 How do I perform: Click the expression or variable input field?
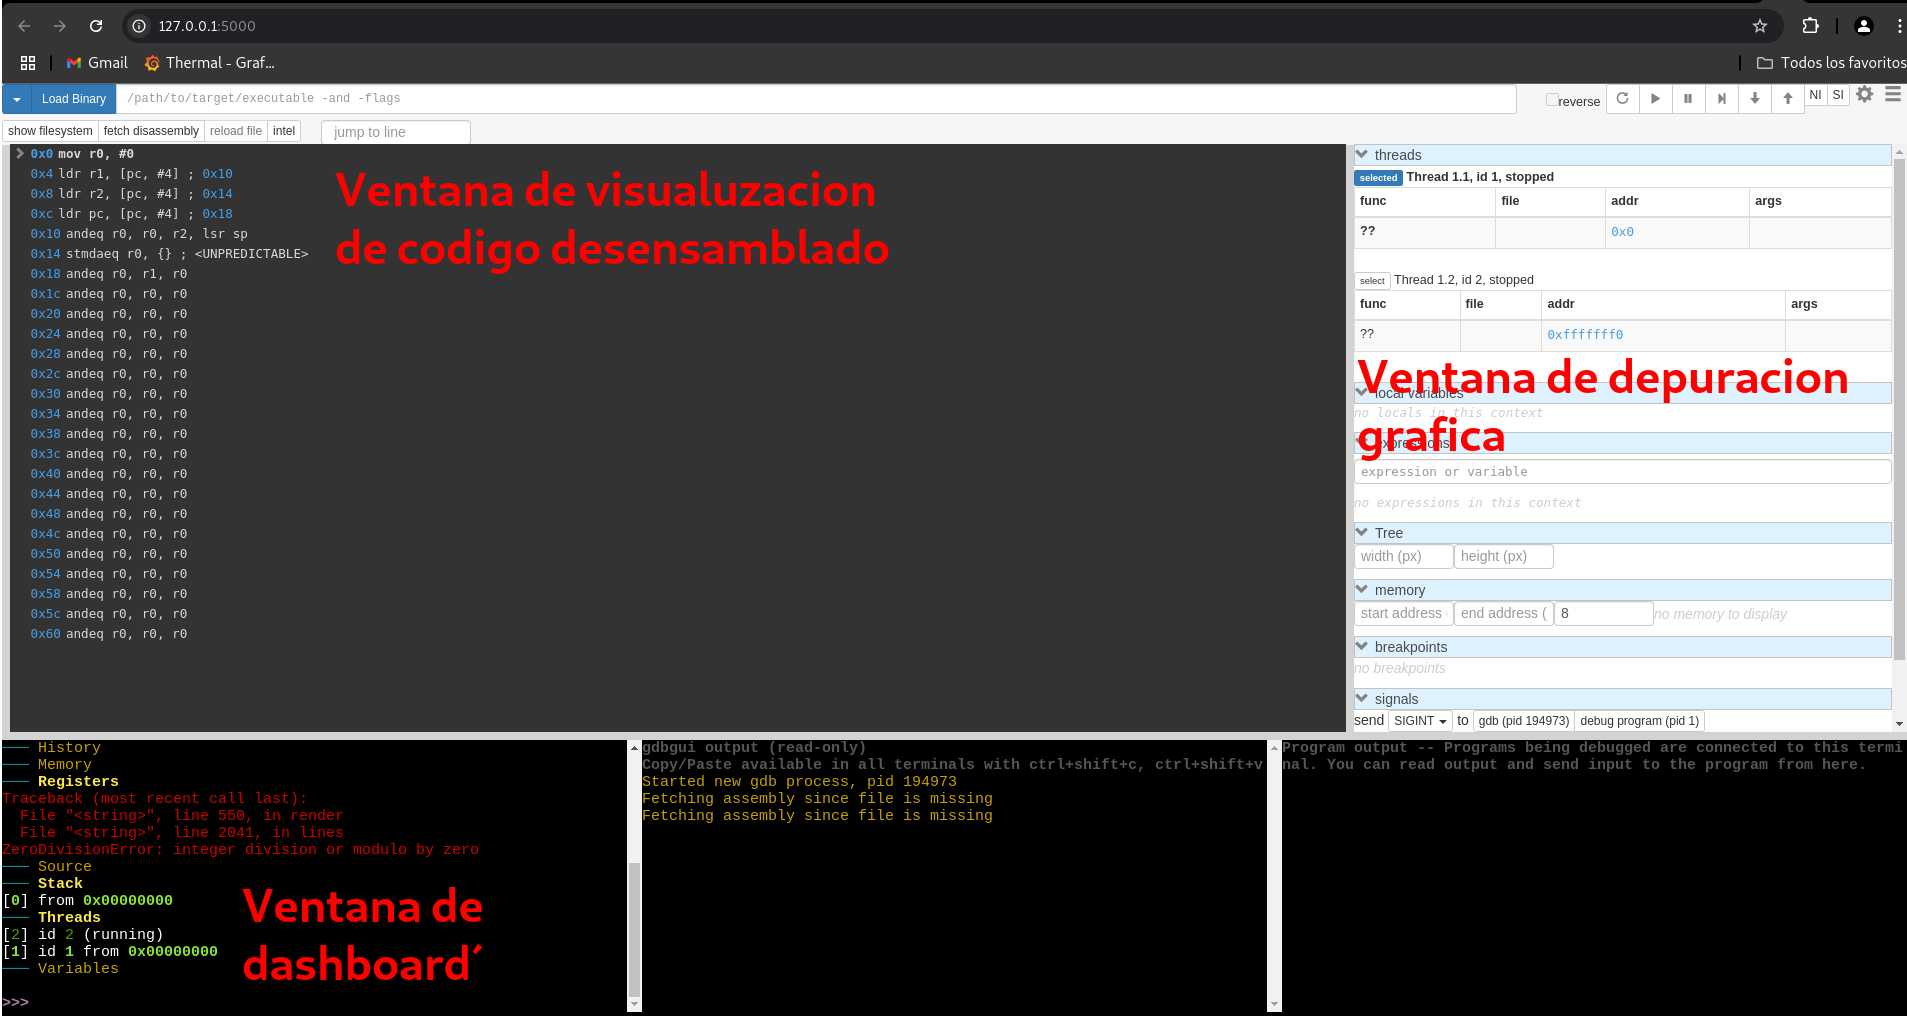1621,472
